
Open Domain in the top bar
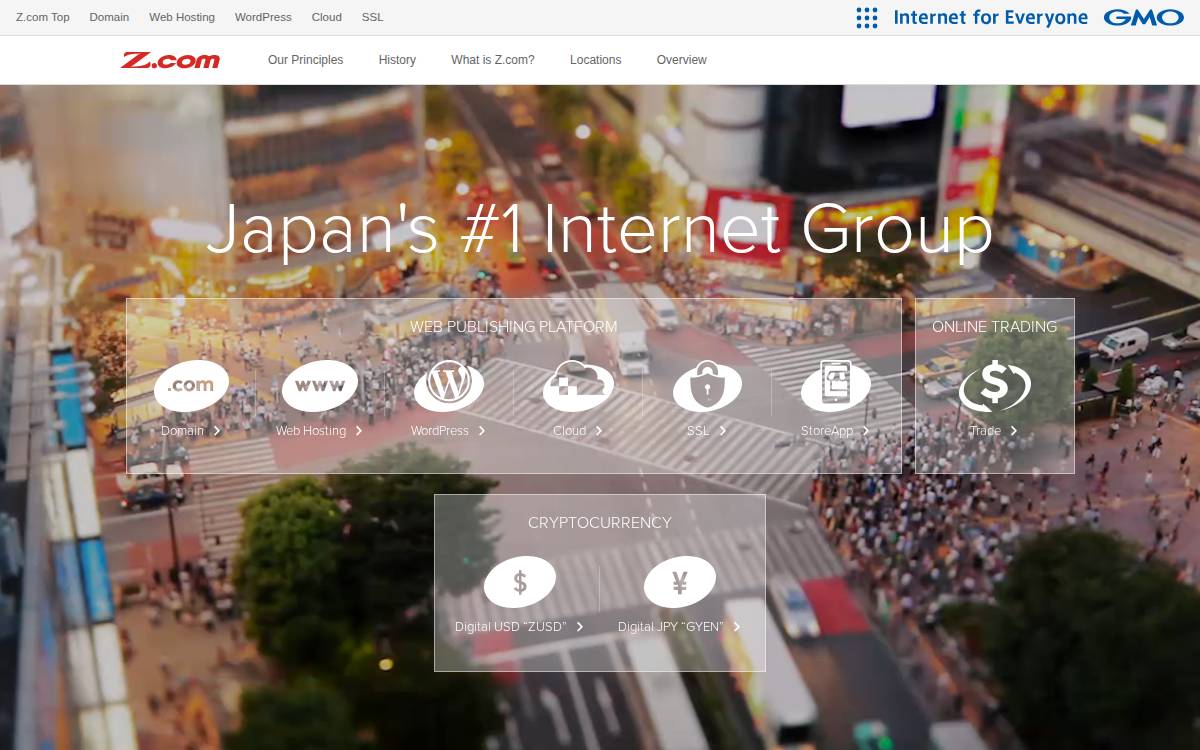109,17
